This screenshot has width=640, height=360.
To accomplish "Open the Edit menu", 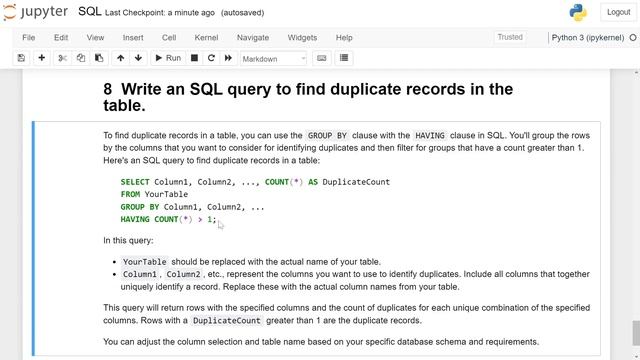I will tap(61, 38).
